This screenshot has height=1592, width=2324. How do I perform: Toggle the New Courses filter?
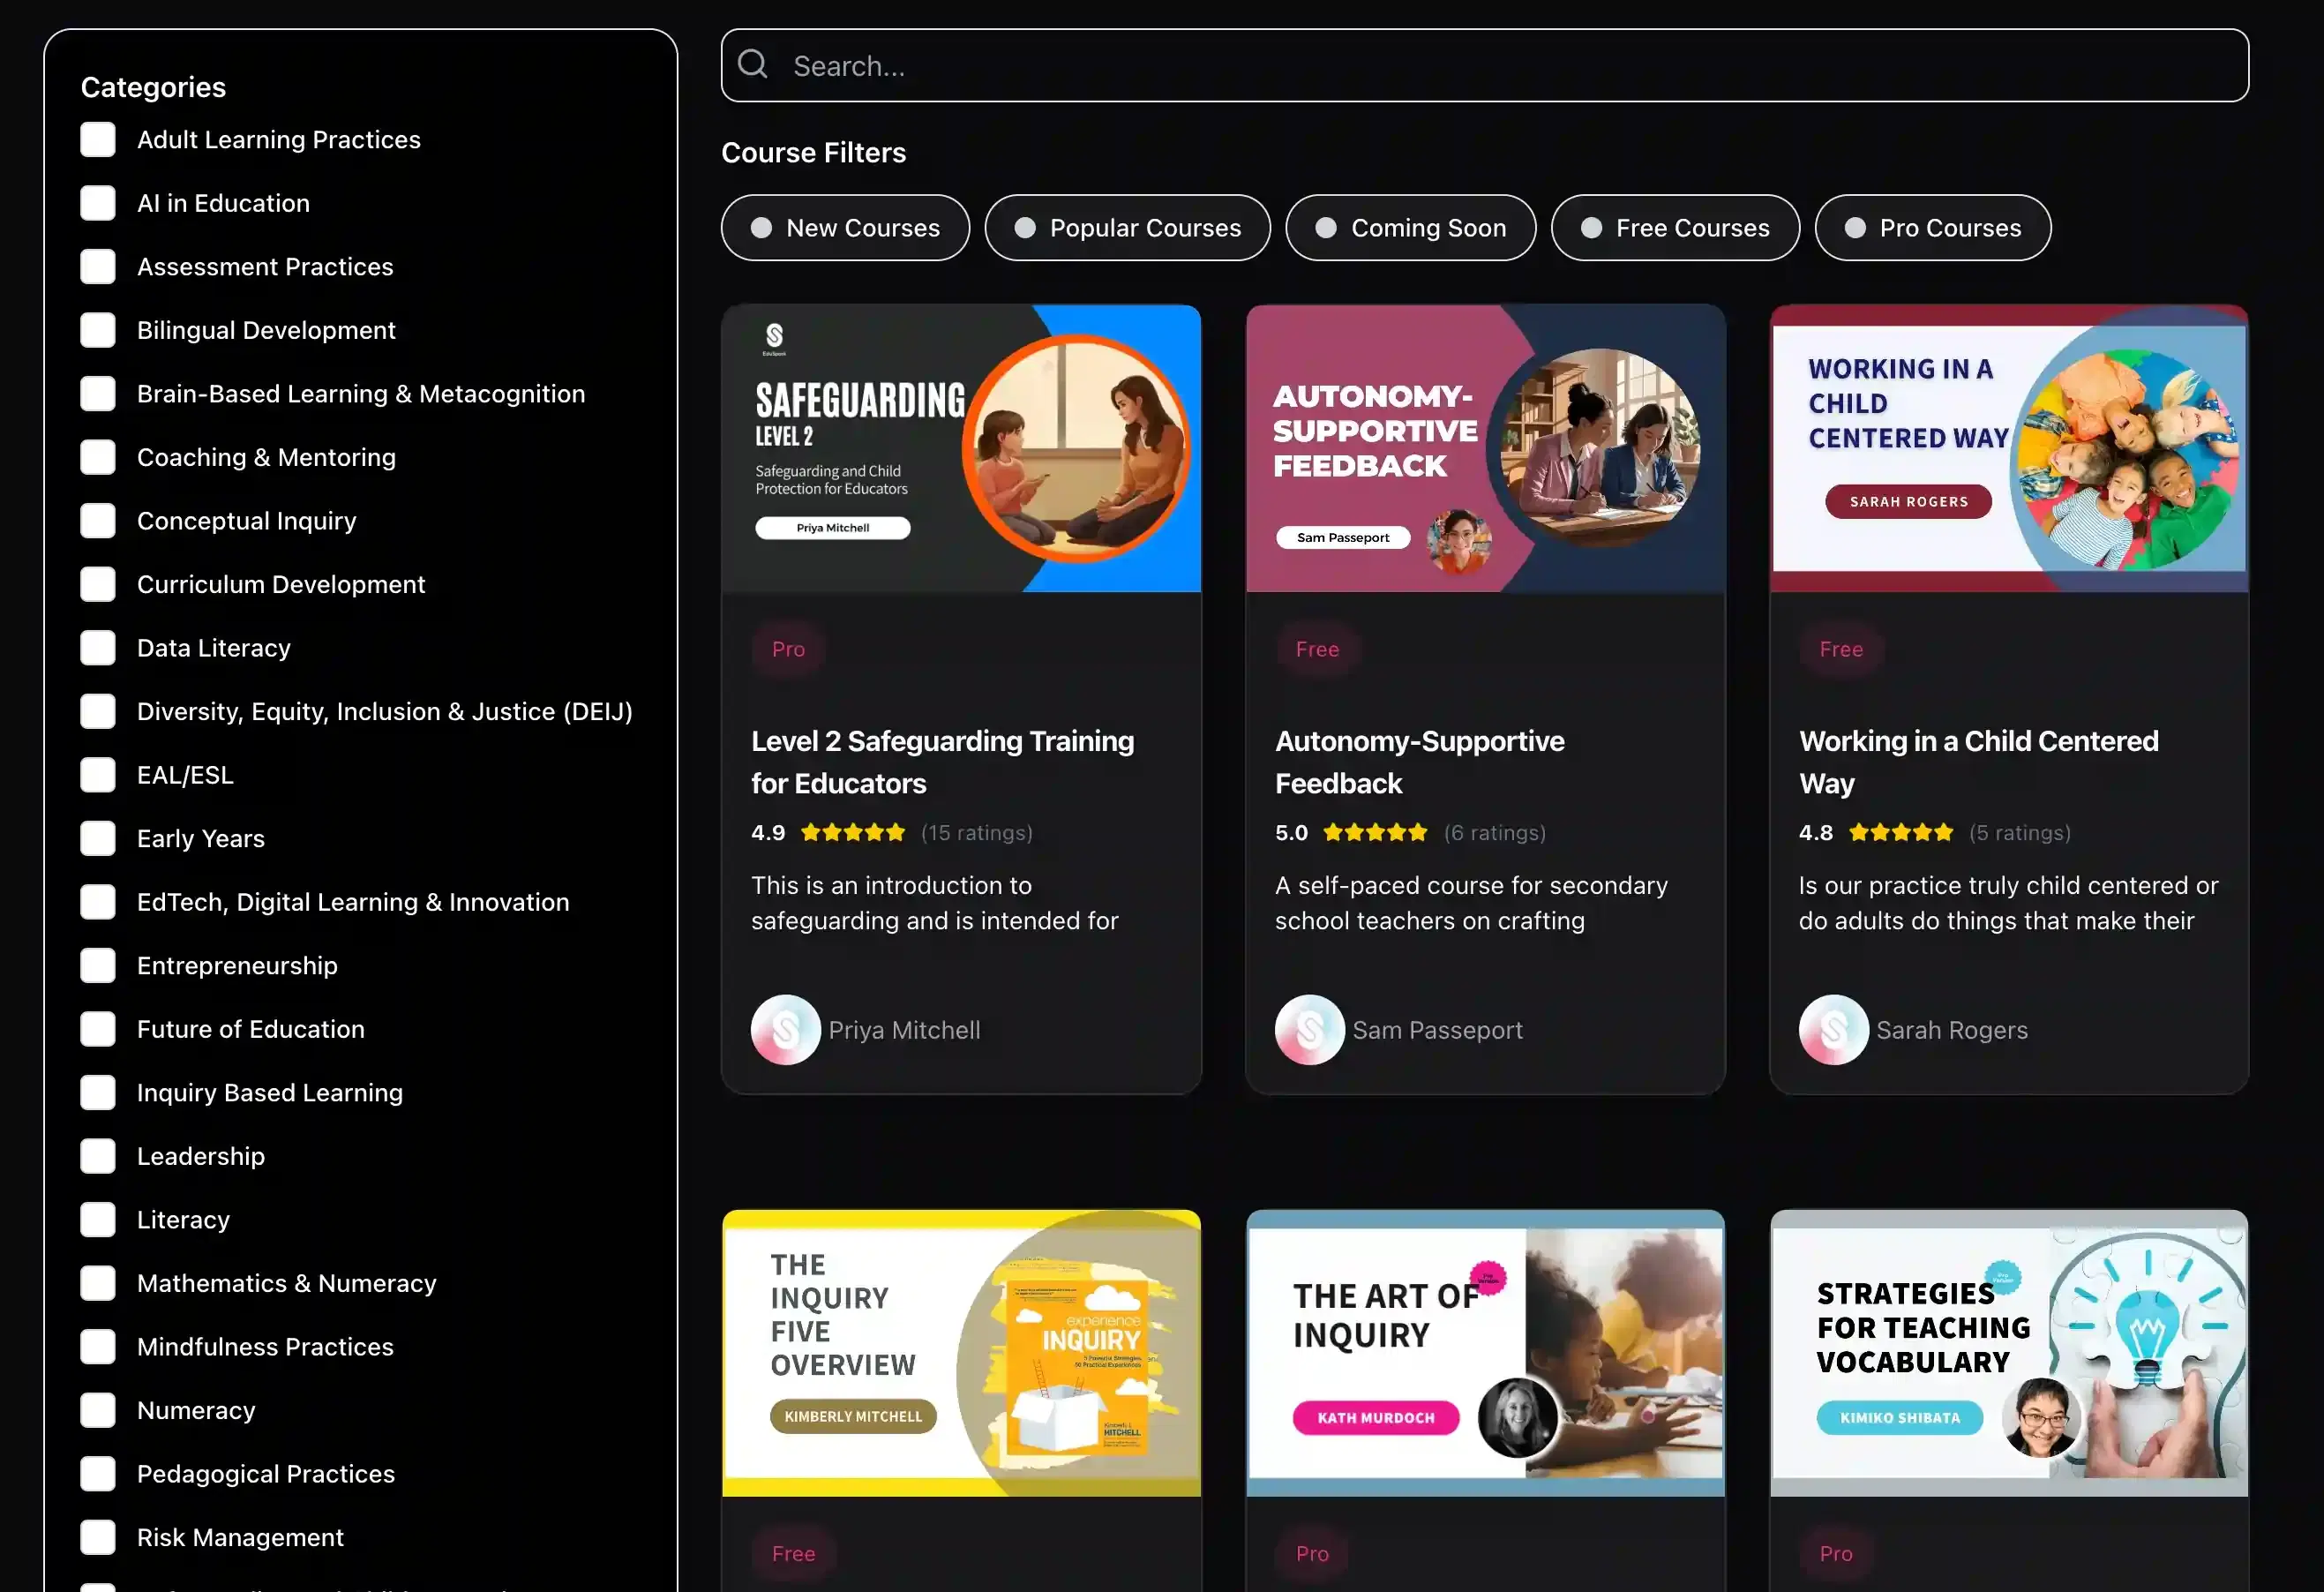tap(845, 228)
